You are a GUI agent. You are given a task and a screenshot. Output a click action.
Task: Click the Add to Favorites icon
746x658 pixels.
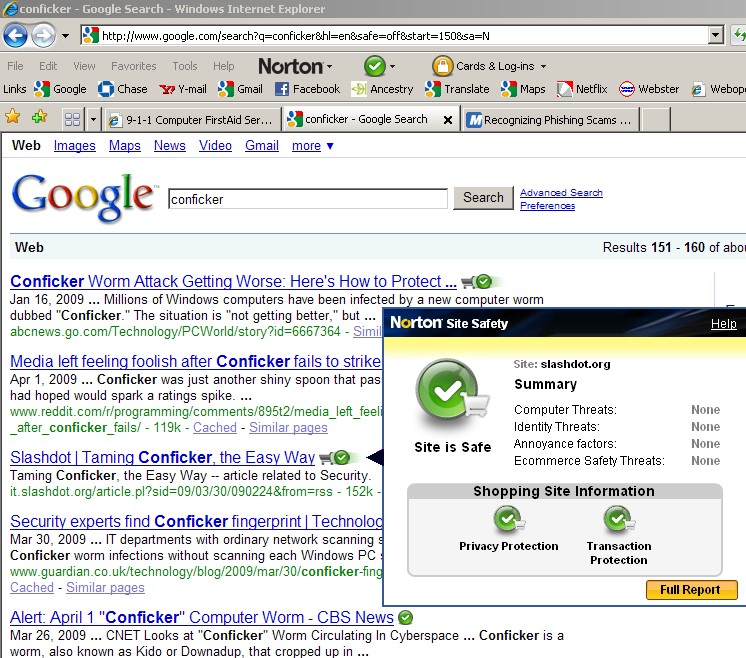click(39, 118)
